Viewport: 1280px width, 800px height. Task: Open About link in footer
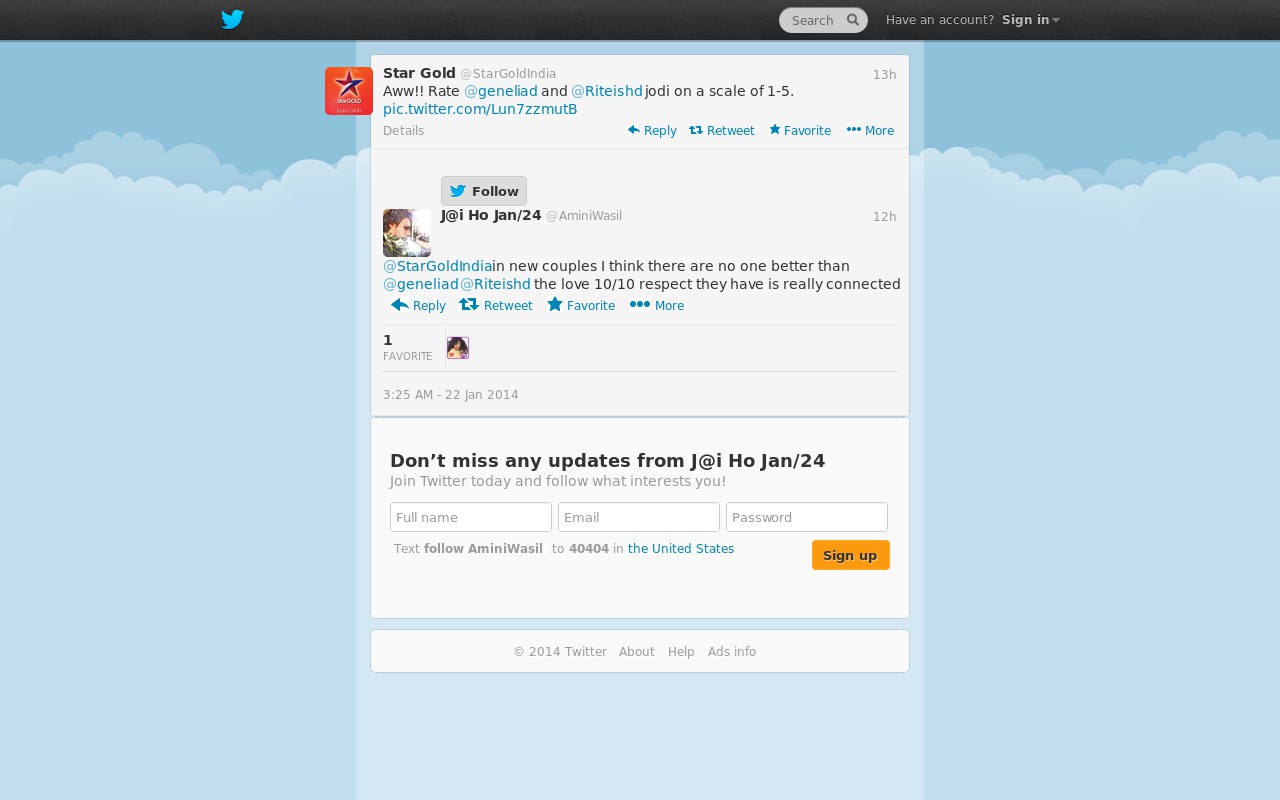637,652
